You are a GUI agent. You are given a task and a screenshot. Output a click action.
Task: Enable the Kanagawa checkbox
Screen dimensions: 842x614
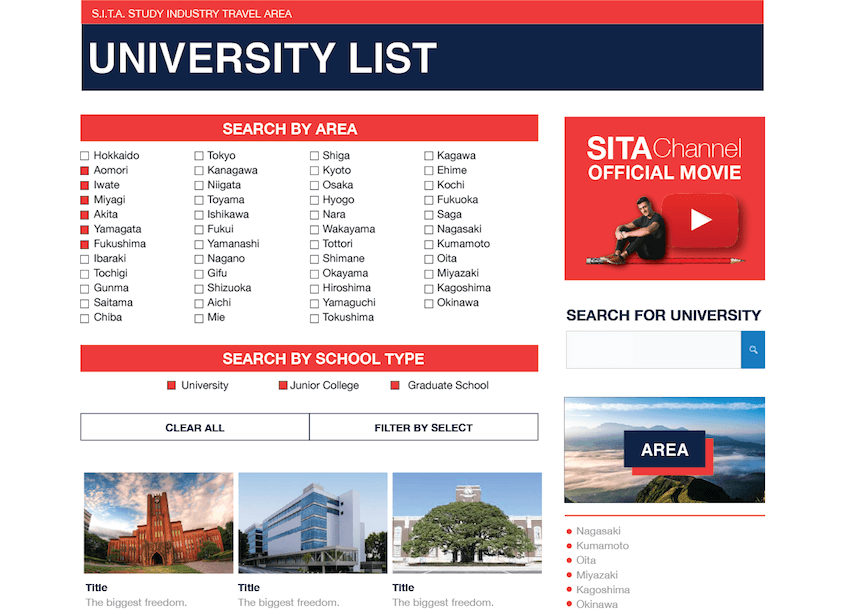click(x=199, y=171)
